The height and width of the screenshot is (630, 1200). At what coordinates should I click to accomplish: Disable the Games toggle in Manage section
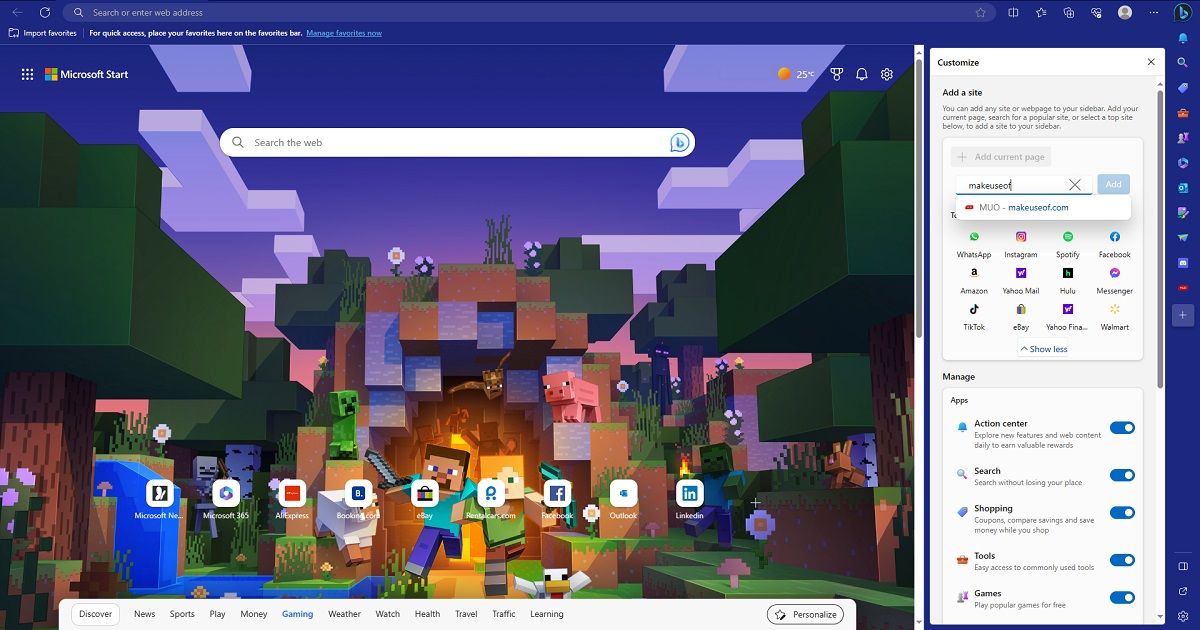[x=1123, y=597]
